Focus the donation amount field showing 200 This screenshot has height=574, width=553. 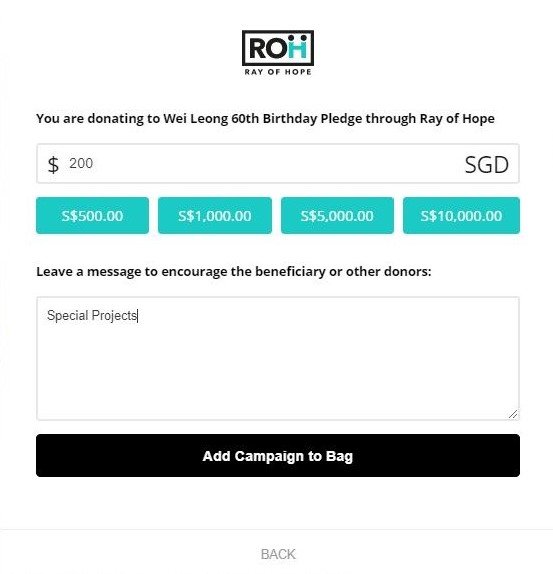278,163
